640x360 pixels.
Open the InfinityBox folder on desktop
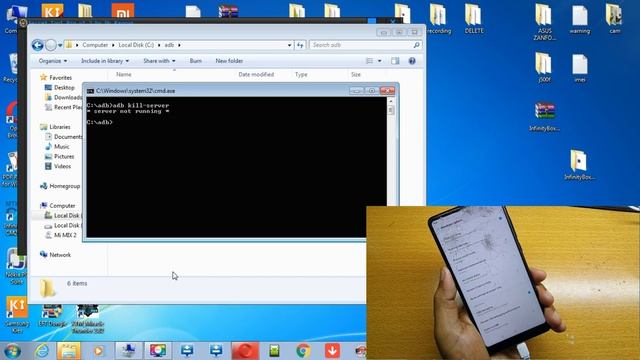tap(579, 165)
